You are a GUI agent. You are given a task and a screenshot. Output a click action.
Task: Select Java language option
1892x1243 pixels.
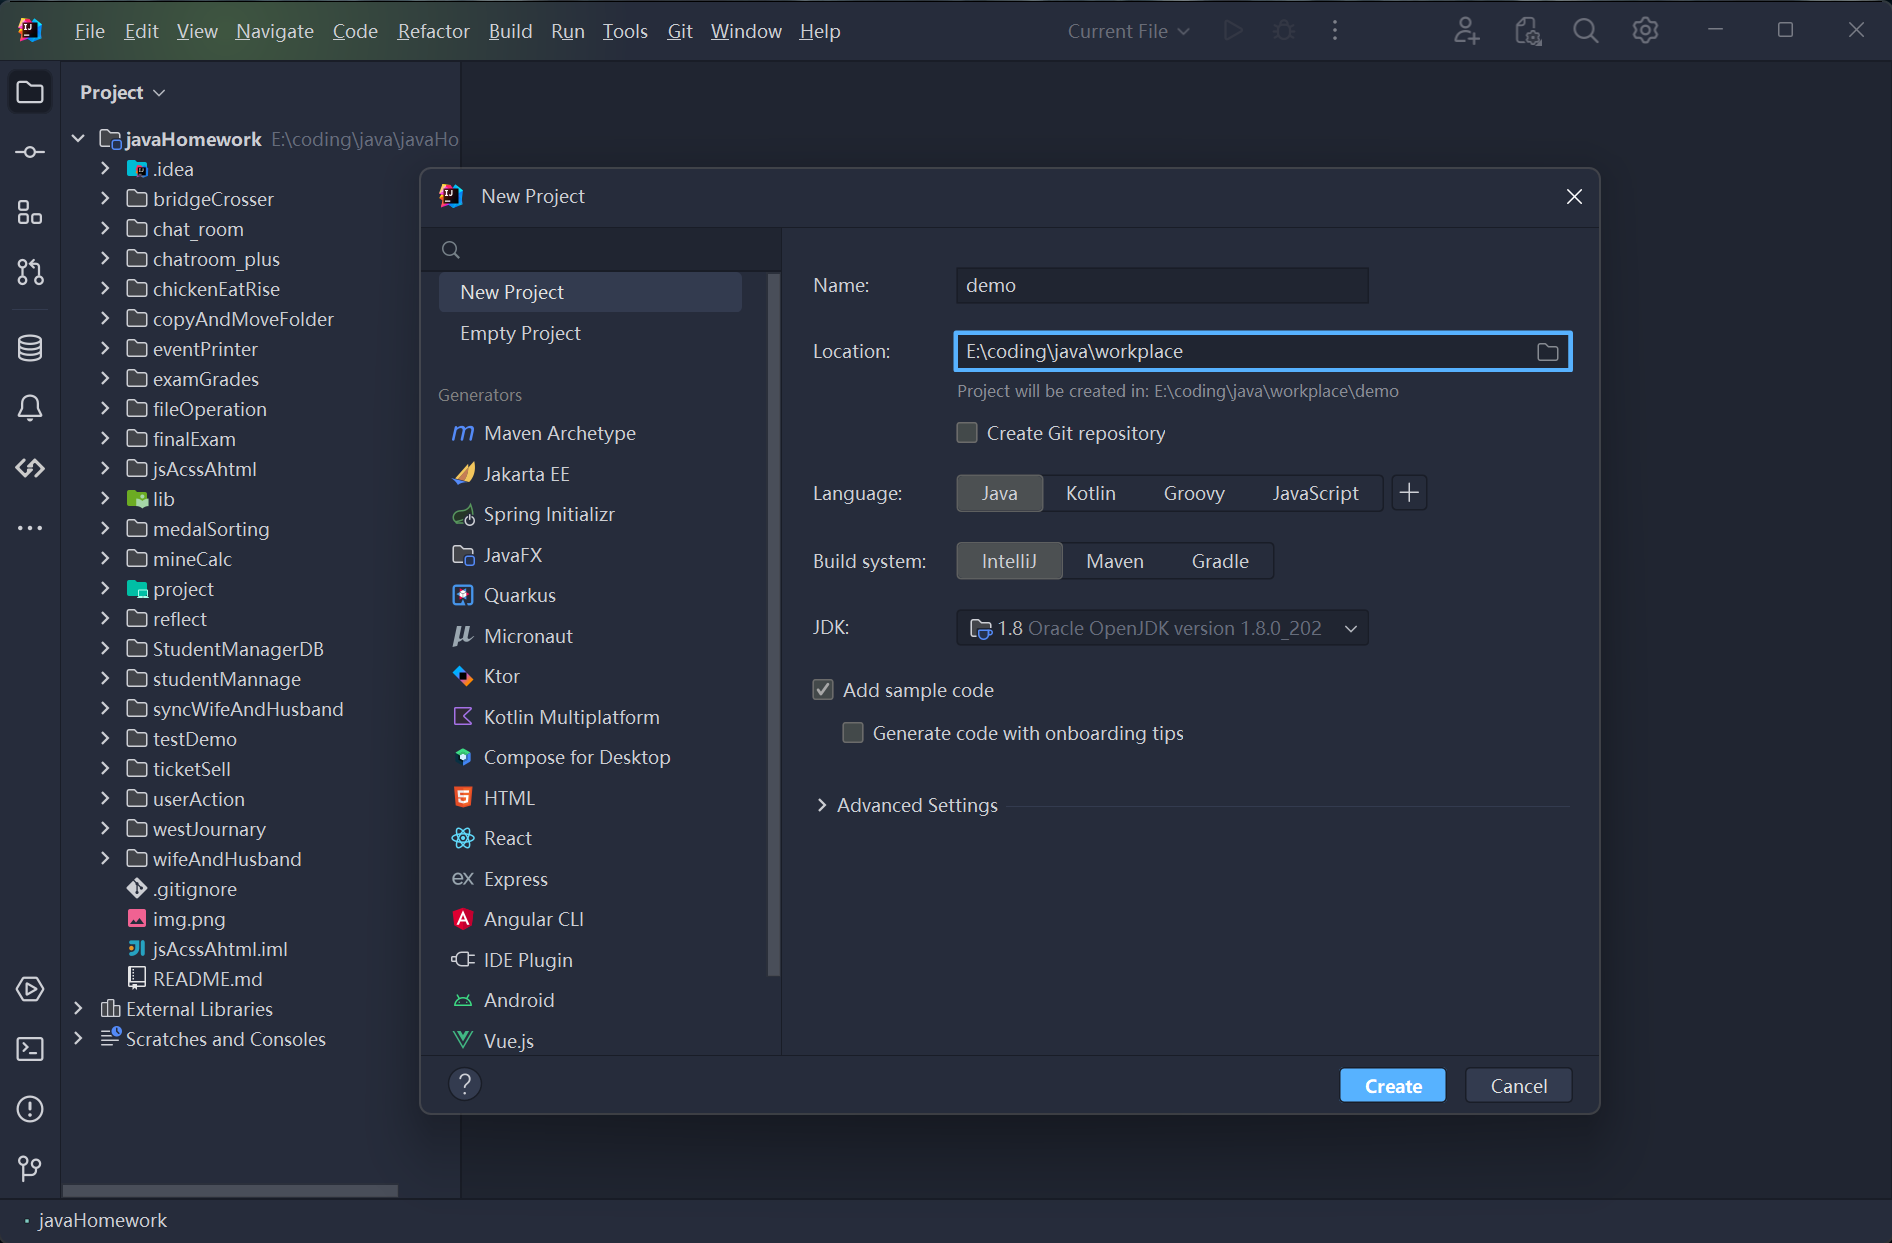click(x=999, y=493)
